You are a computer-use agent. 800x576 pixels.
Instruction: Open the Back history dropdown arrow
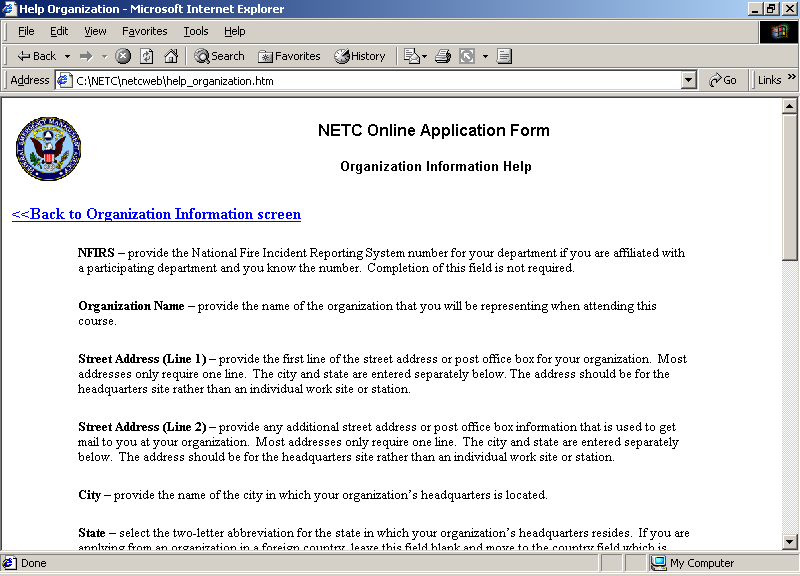[67, 56]
